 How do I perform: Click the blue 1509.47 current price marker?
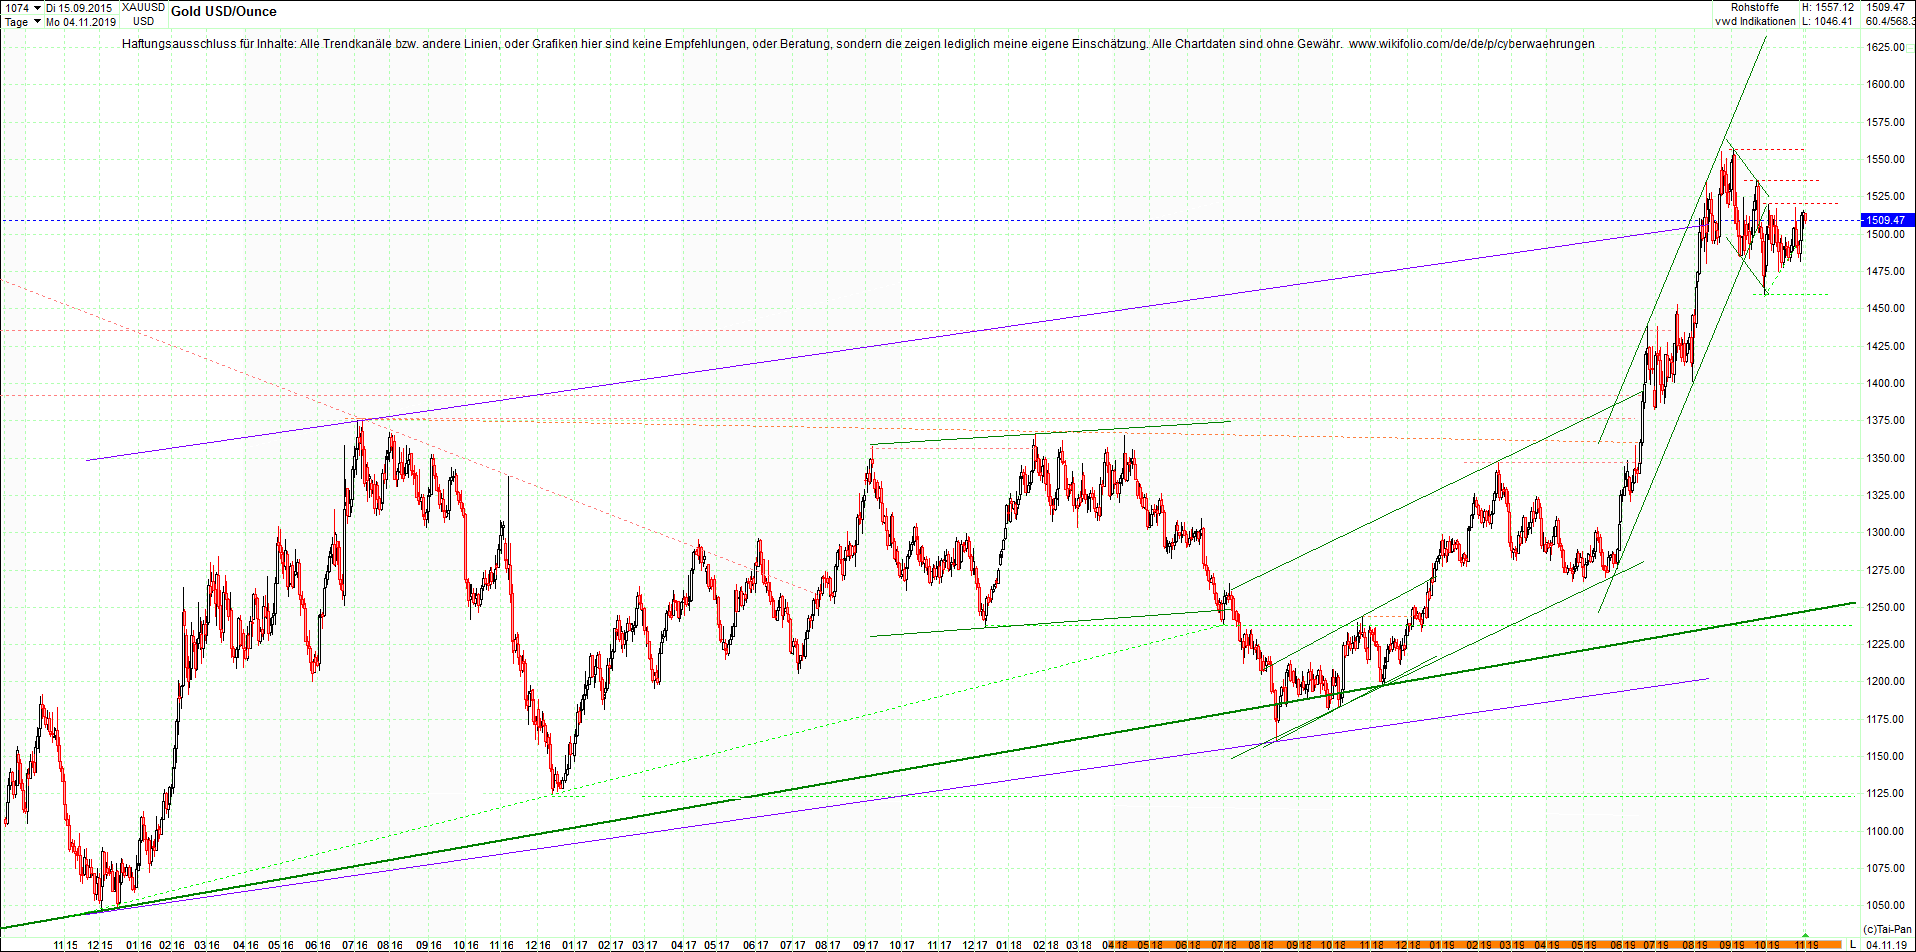(1886, 220)
